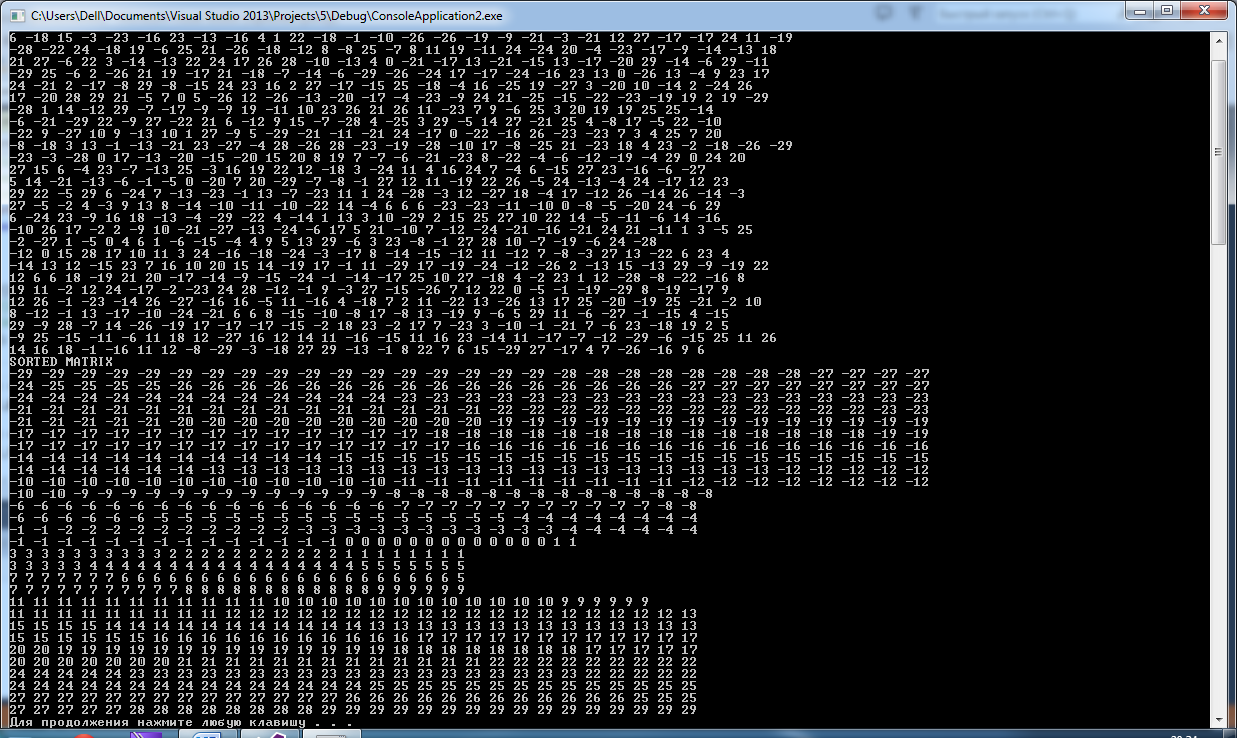Click the sorted row containing zeros
The image size is (1237, 738).
(293, 542)
